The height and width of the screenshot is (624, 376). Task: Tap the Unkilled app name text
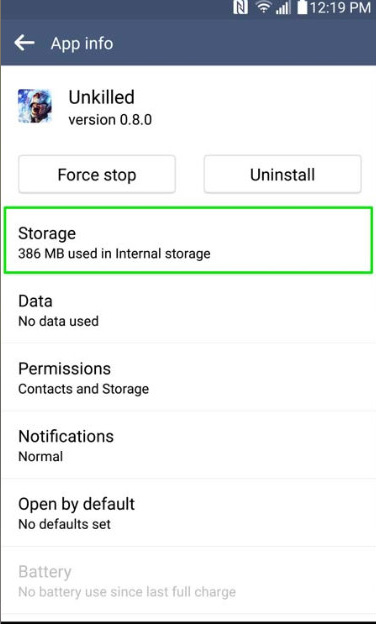(x=101, y=97)
